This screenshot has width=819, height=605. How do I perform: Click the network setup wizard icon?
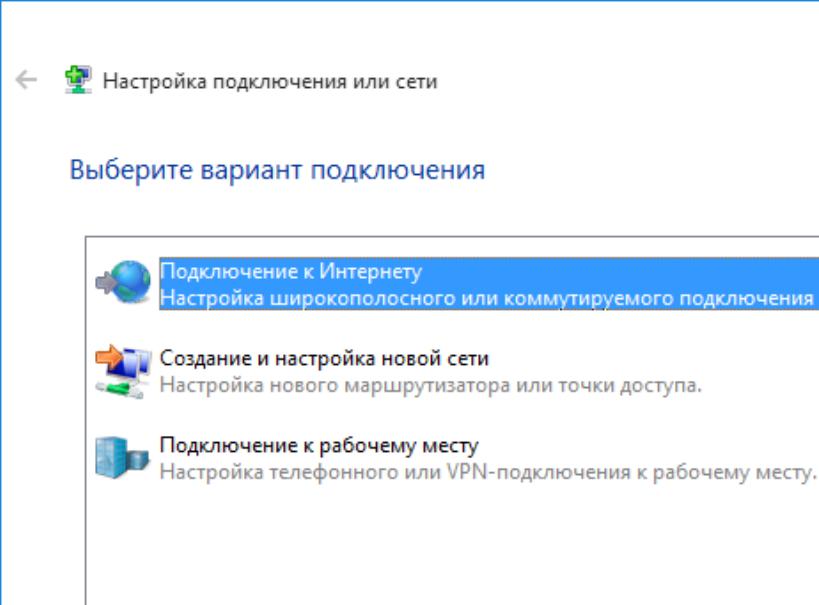coord(78,80)
